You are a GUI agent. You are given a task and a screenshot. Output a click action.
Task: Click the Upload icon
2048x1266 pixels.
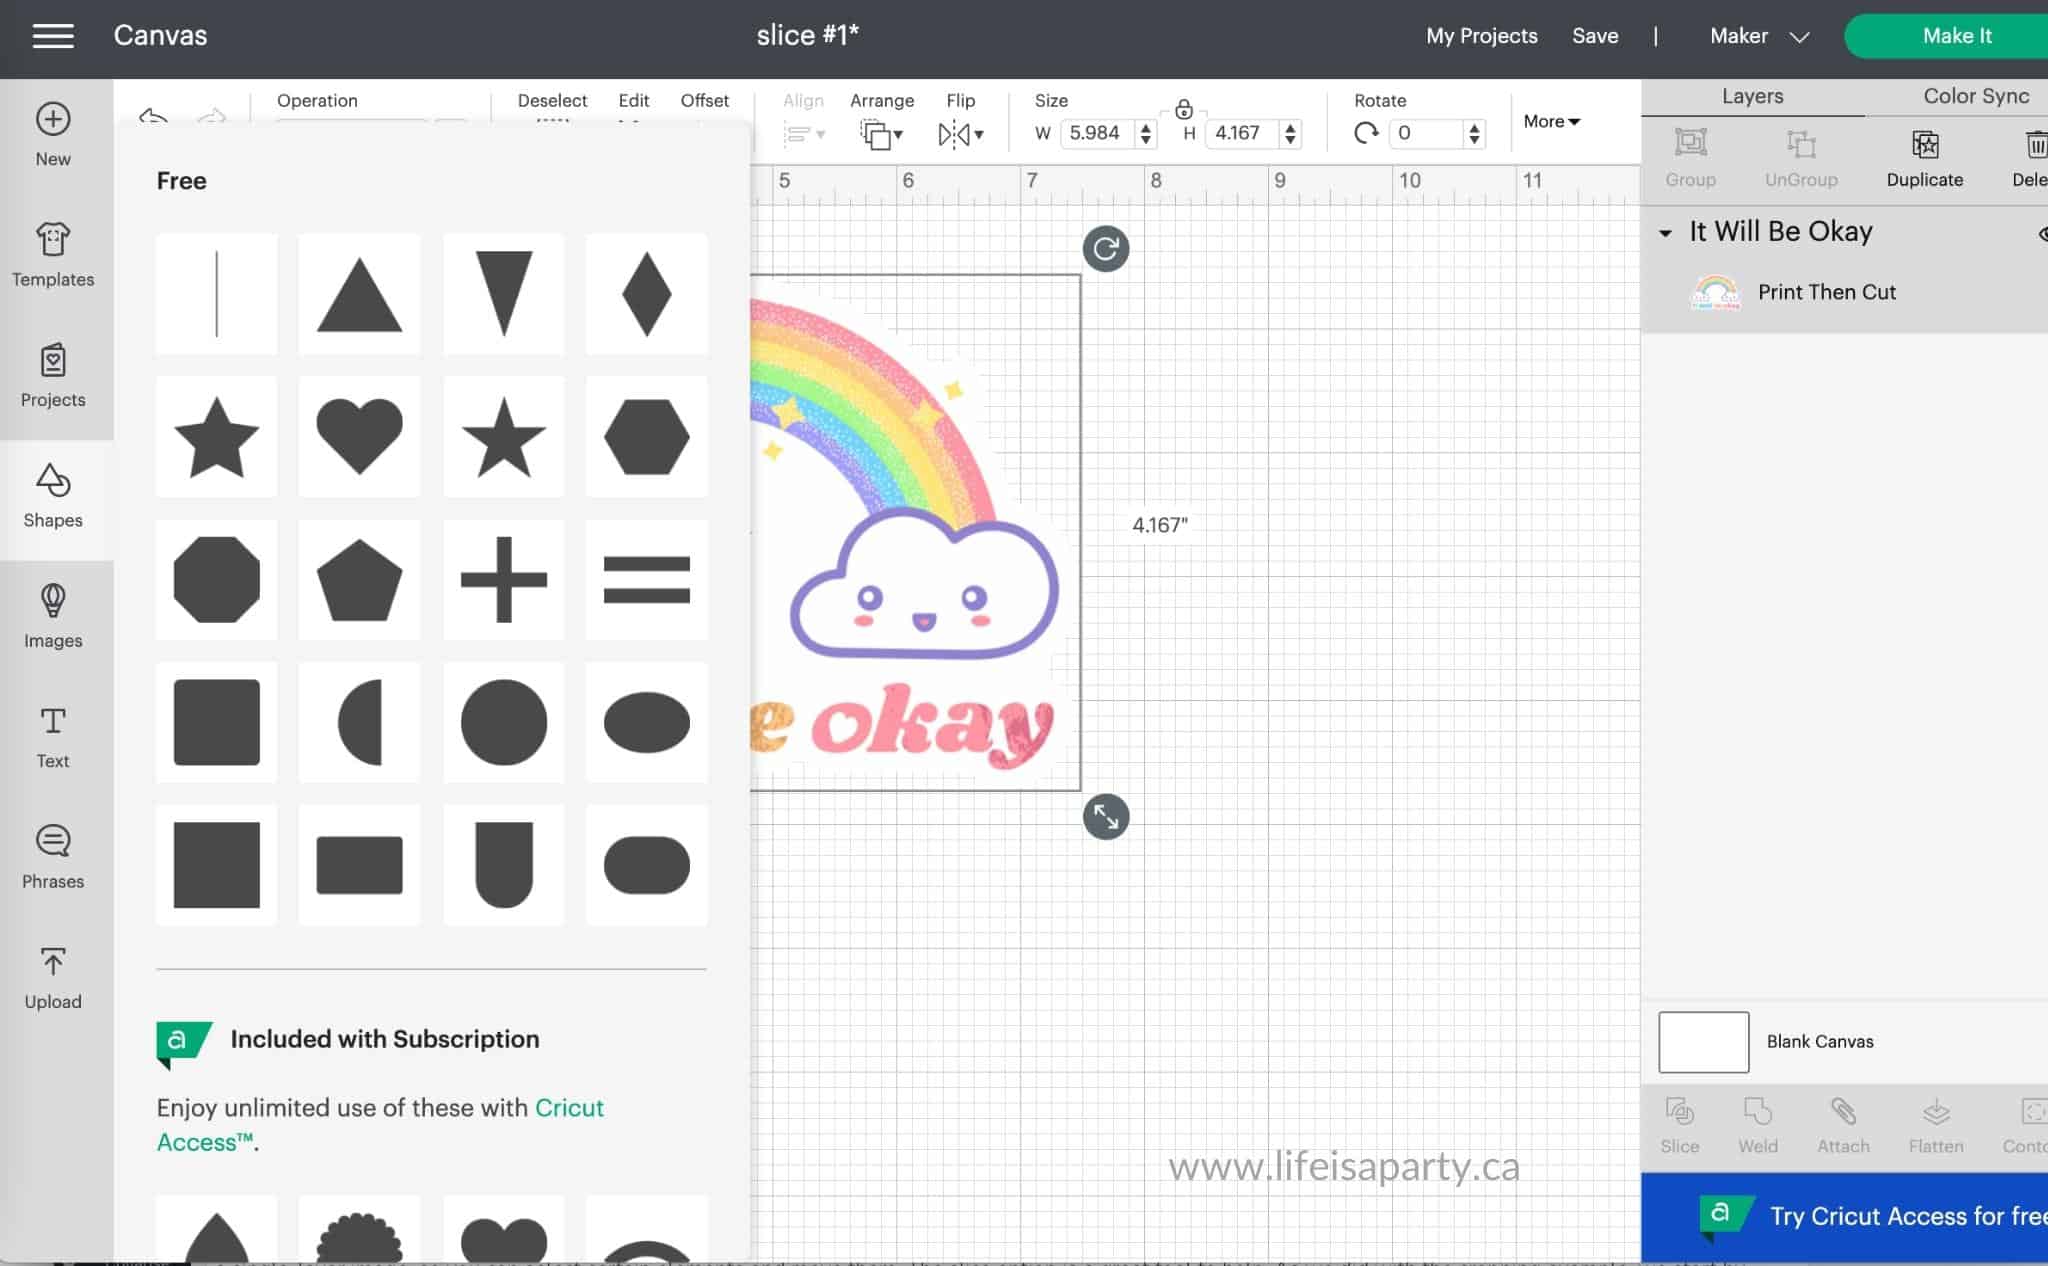[x=53, y=979]
